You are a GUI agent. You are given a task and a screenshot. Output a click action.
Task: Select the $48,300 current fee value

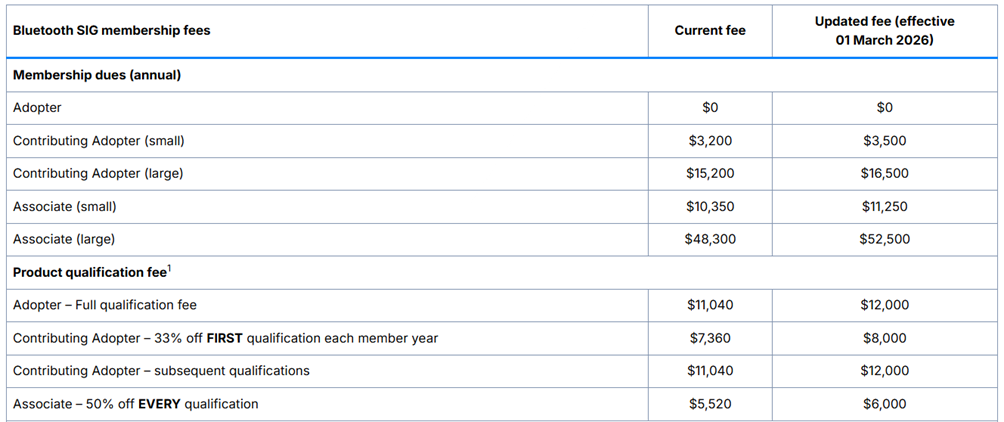coord(710,240)
